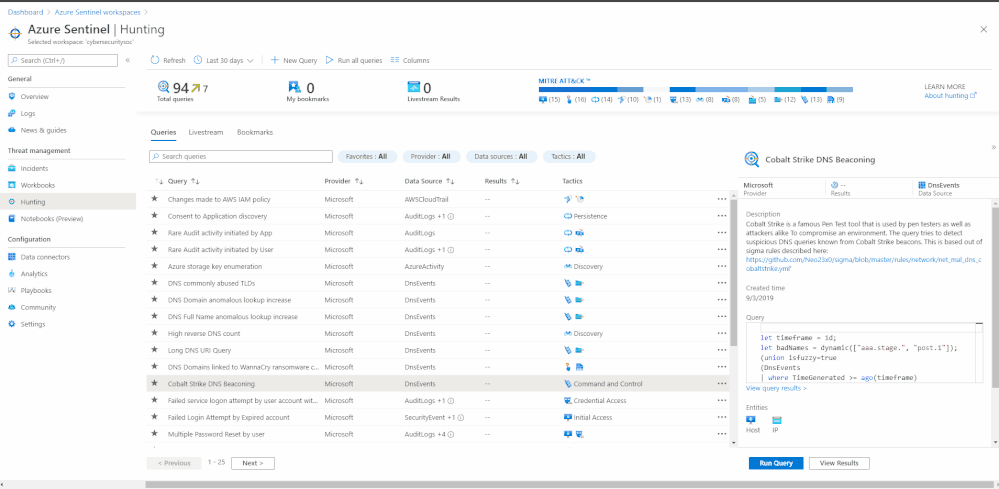Open the Columns chooser
999x489 pixels.
point(410,60)
